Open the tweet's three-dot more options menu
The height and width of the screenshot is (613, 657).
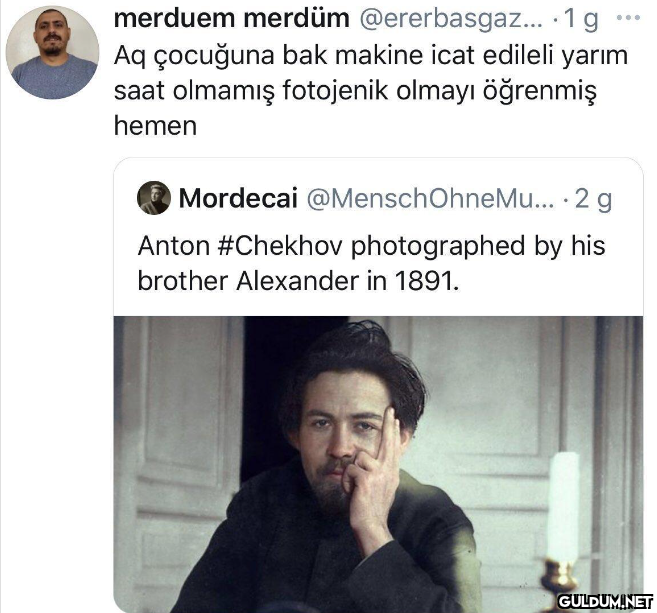629,18
